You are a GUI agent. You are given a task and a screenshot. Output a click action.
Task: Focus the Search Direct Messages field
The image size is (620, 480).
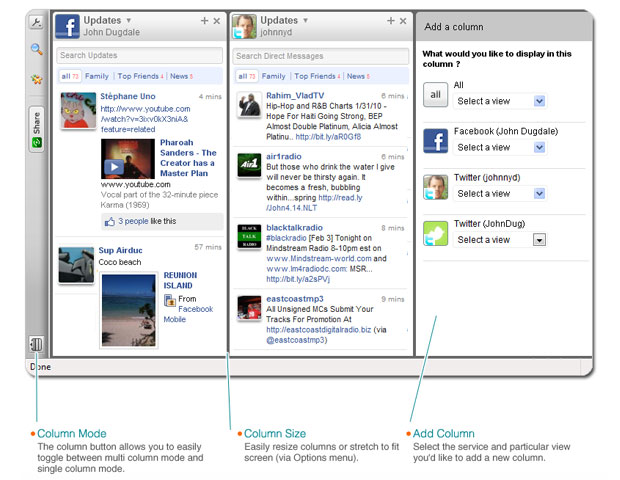click(321, 56)
